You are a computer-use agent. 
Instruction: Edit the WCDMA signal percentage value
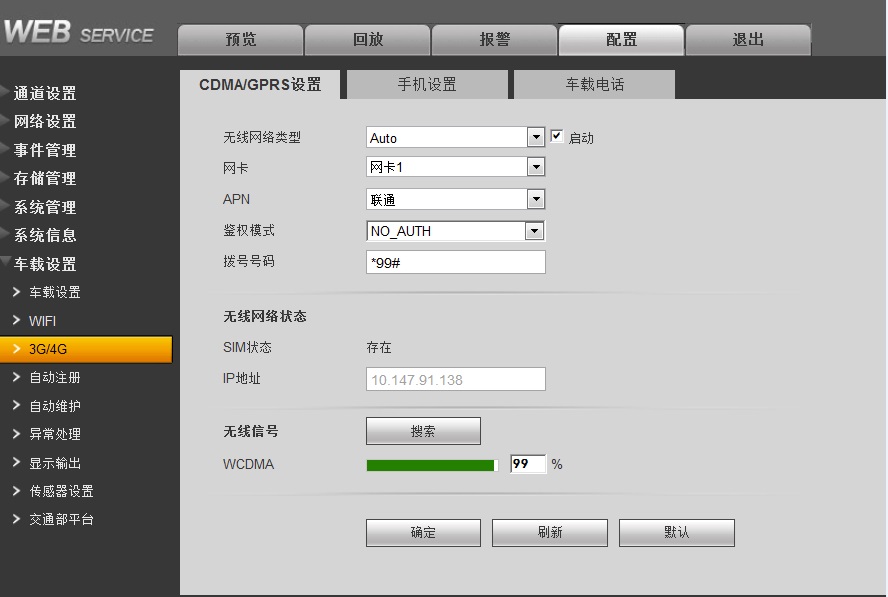click(527, 464)
